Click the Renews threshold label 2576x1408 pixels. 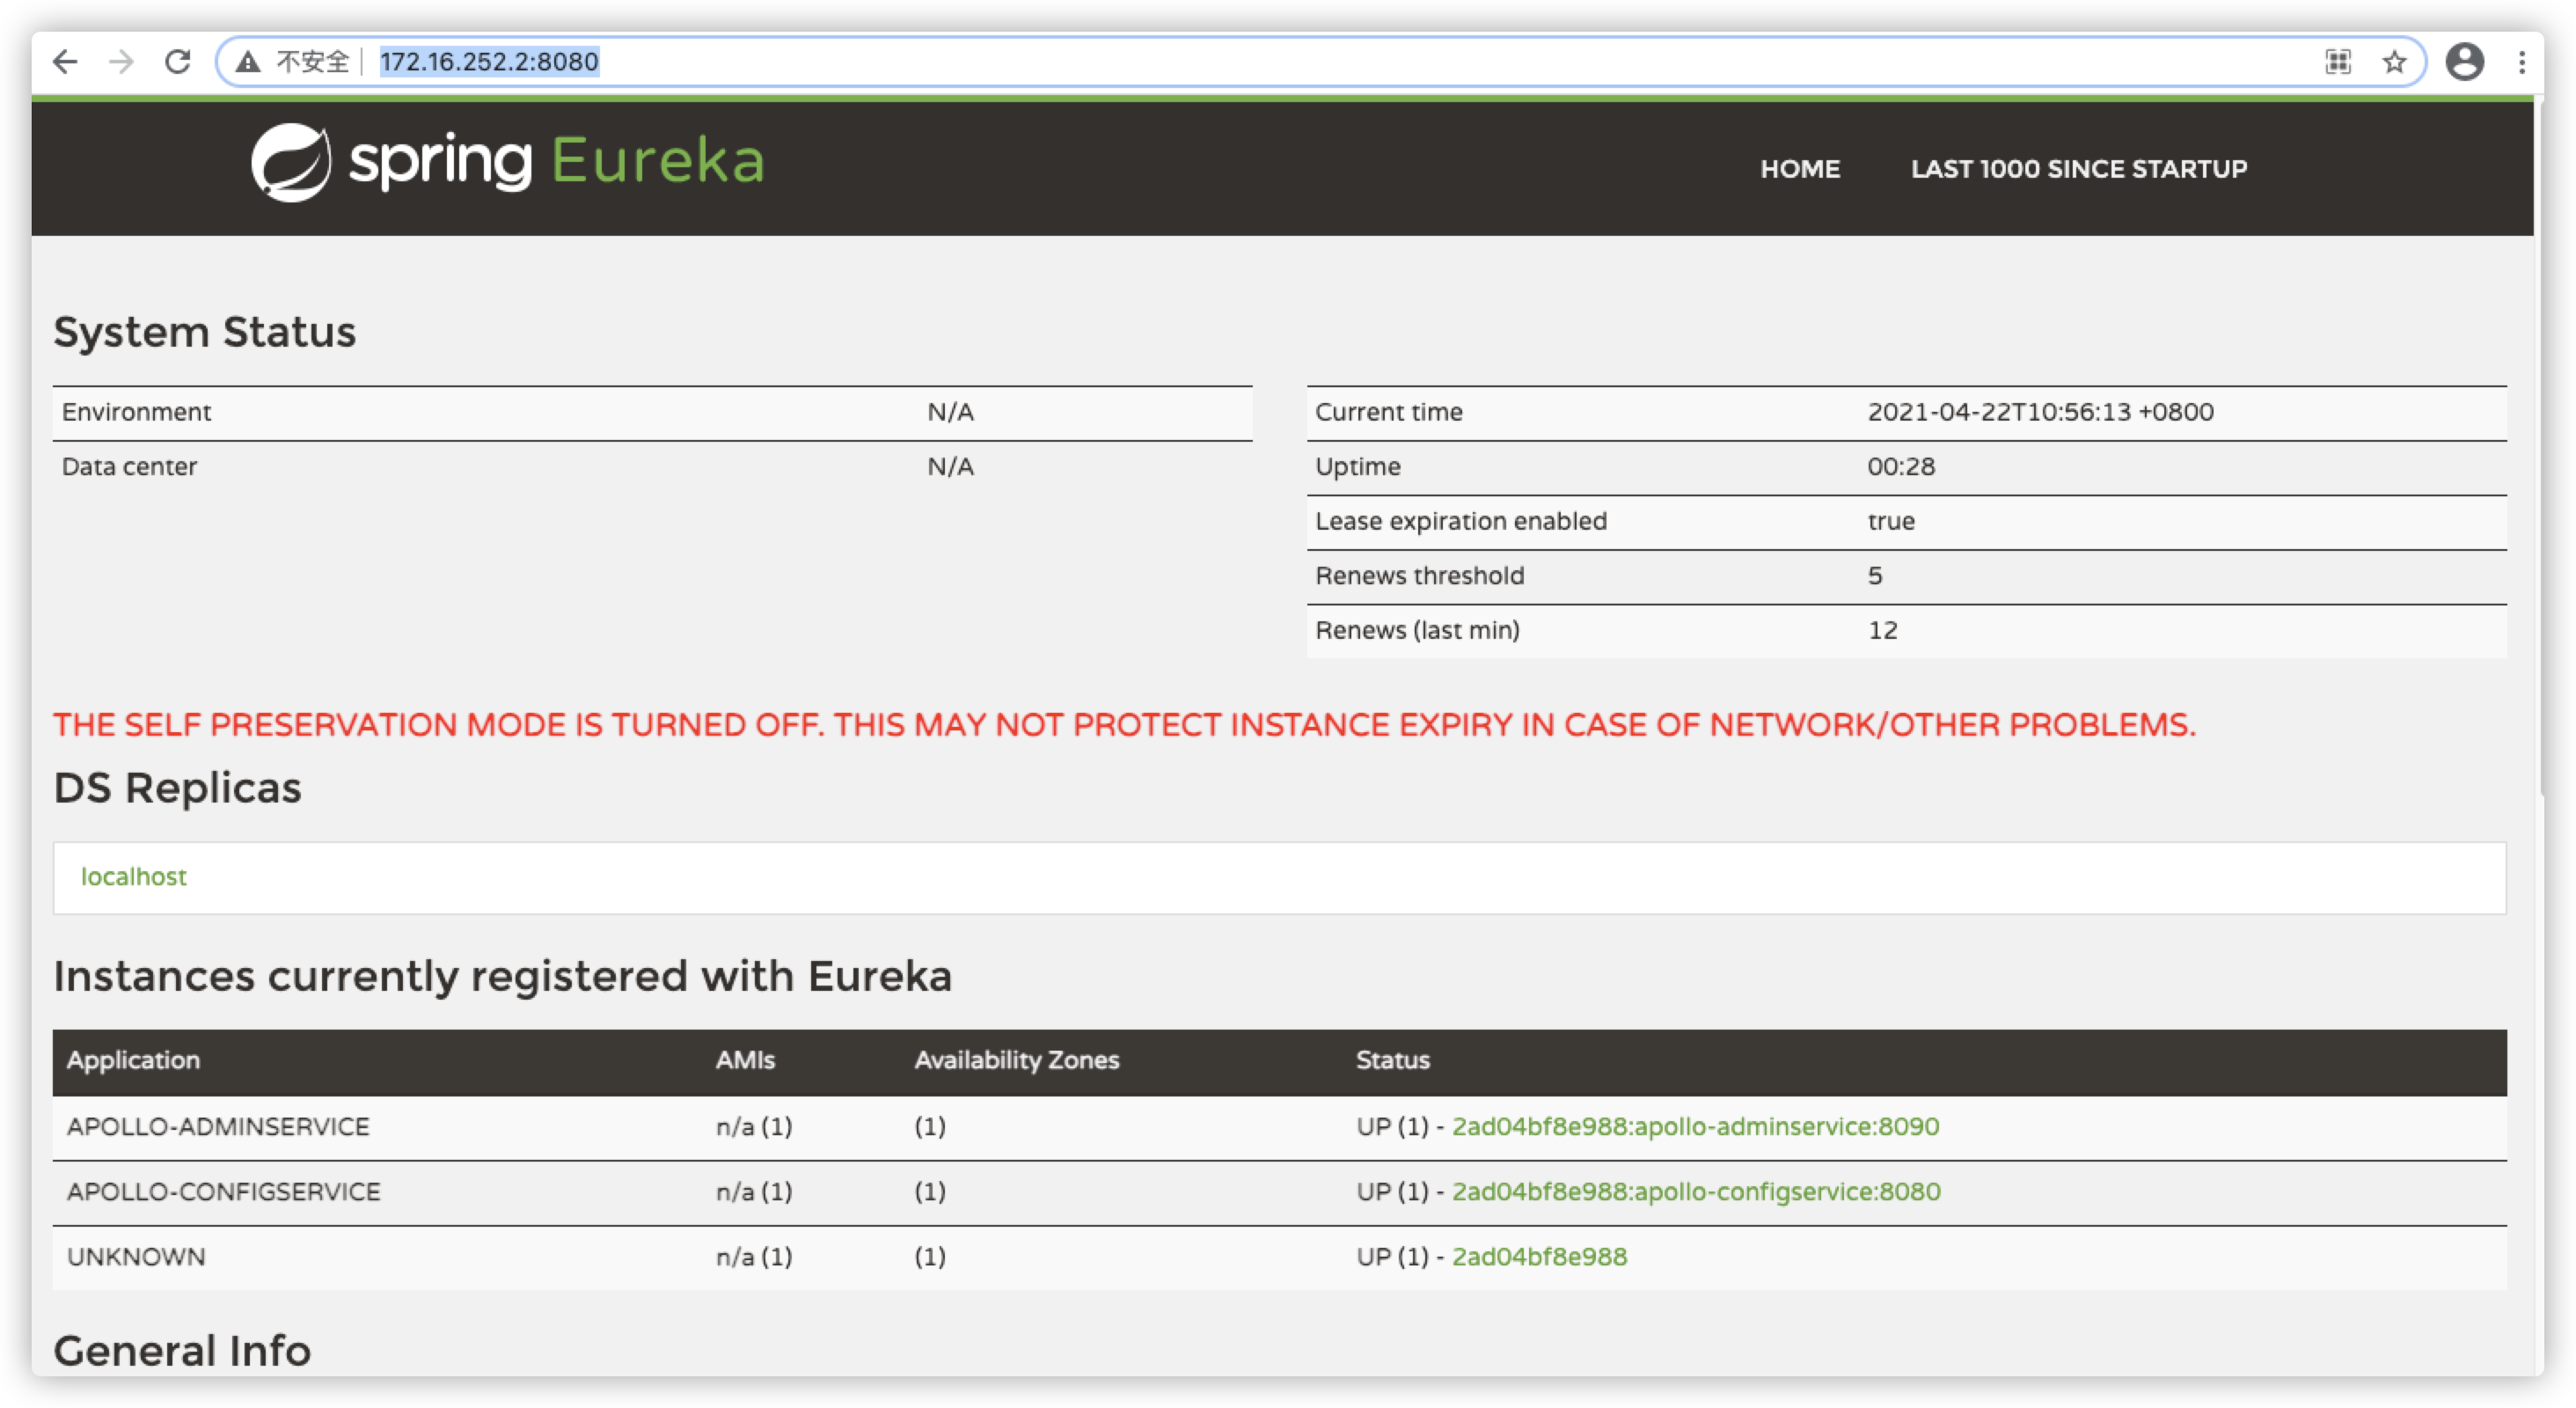1419,576
